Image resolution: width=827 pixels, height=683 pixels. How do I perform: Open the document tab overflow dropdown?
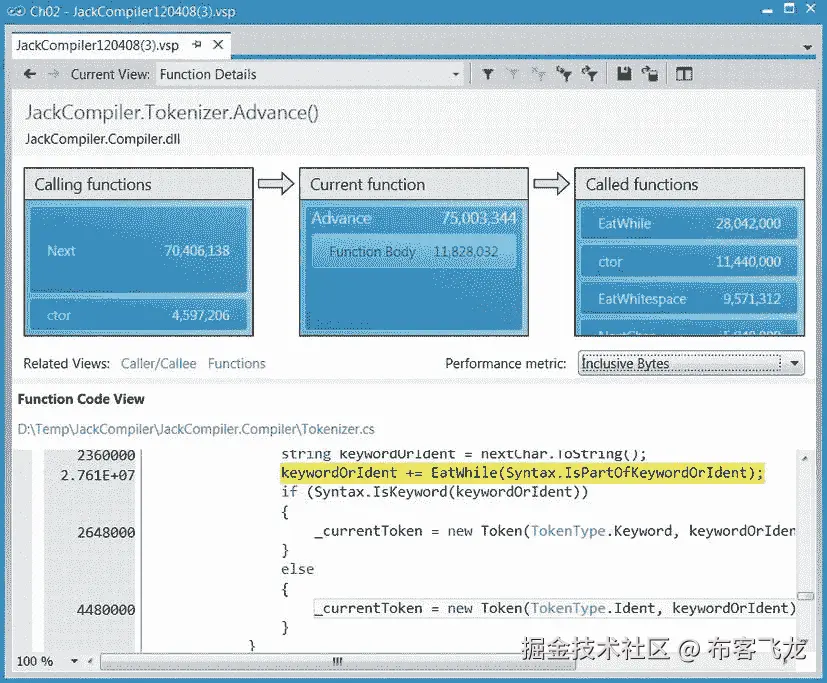[x=807, y=47]
